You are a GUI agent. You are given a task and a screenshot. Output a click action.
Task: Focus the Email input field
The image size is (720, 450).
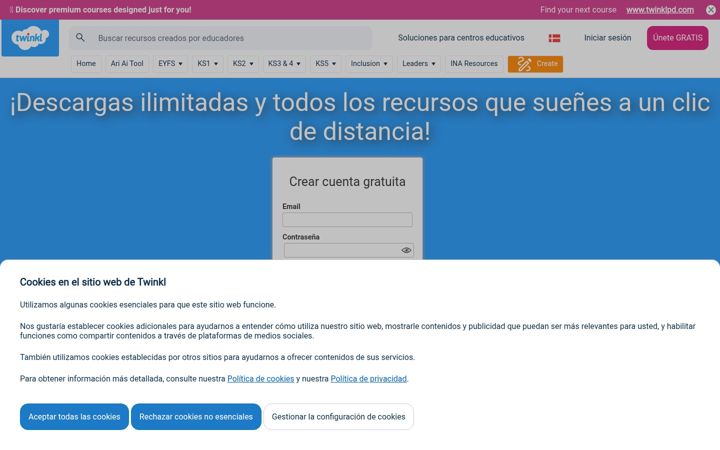347,219
